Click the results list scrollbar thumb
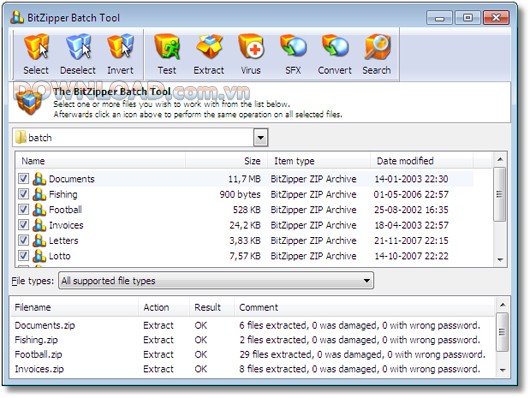The image size is (530, 398). [502, 332]
